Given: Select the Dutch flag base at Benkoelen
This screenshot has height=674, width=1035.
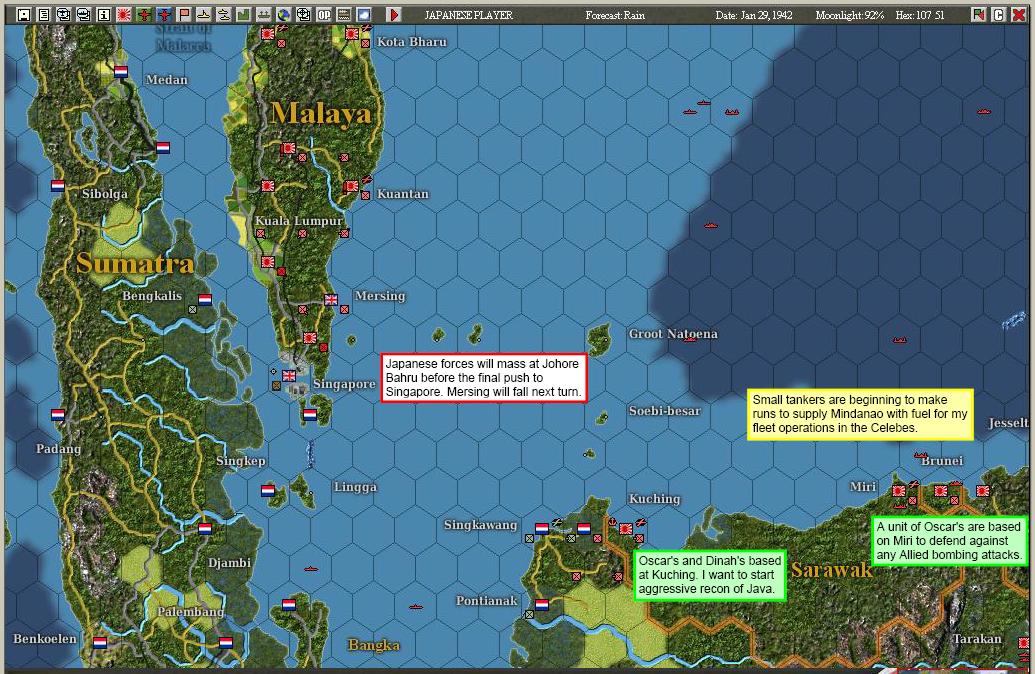Looking at the screenshot, I should 100,642.
